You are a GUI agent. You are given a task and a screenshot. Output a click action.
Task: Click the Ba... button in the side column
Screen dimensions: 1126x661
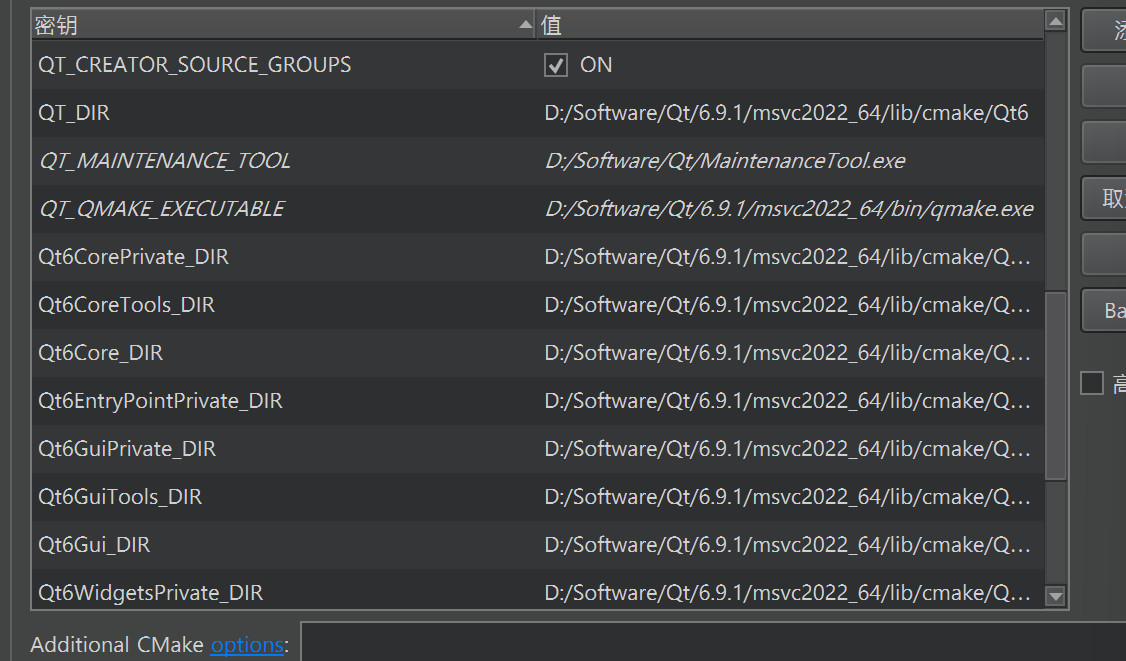1104,310
